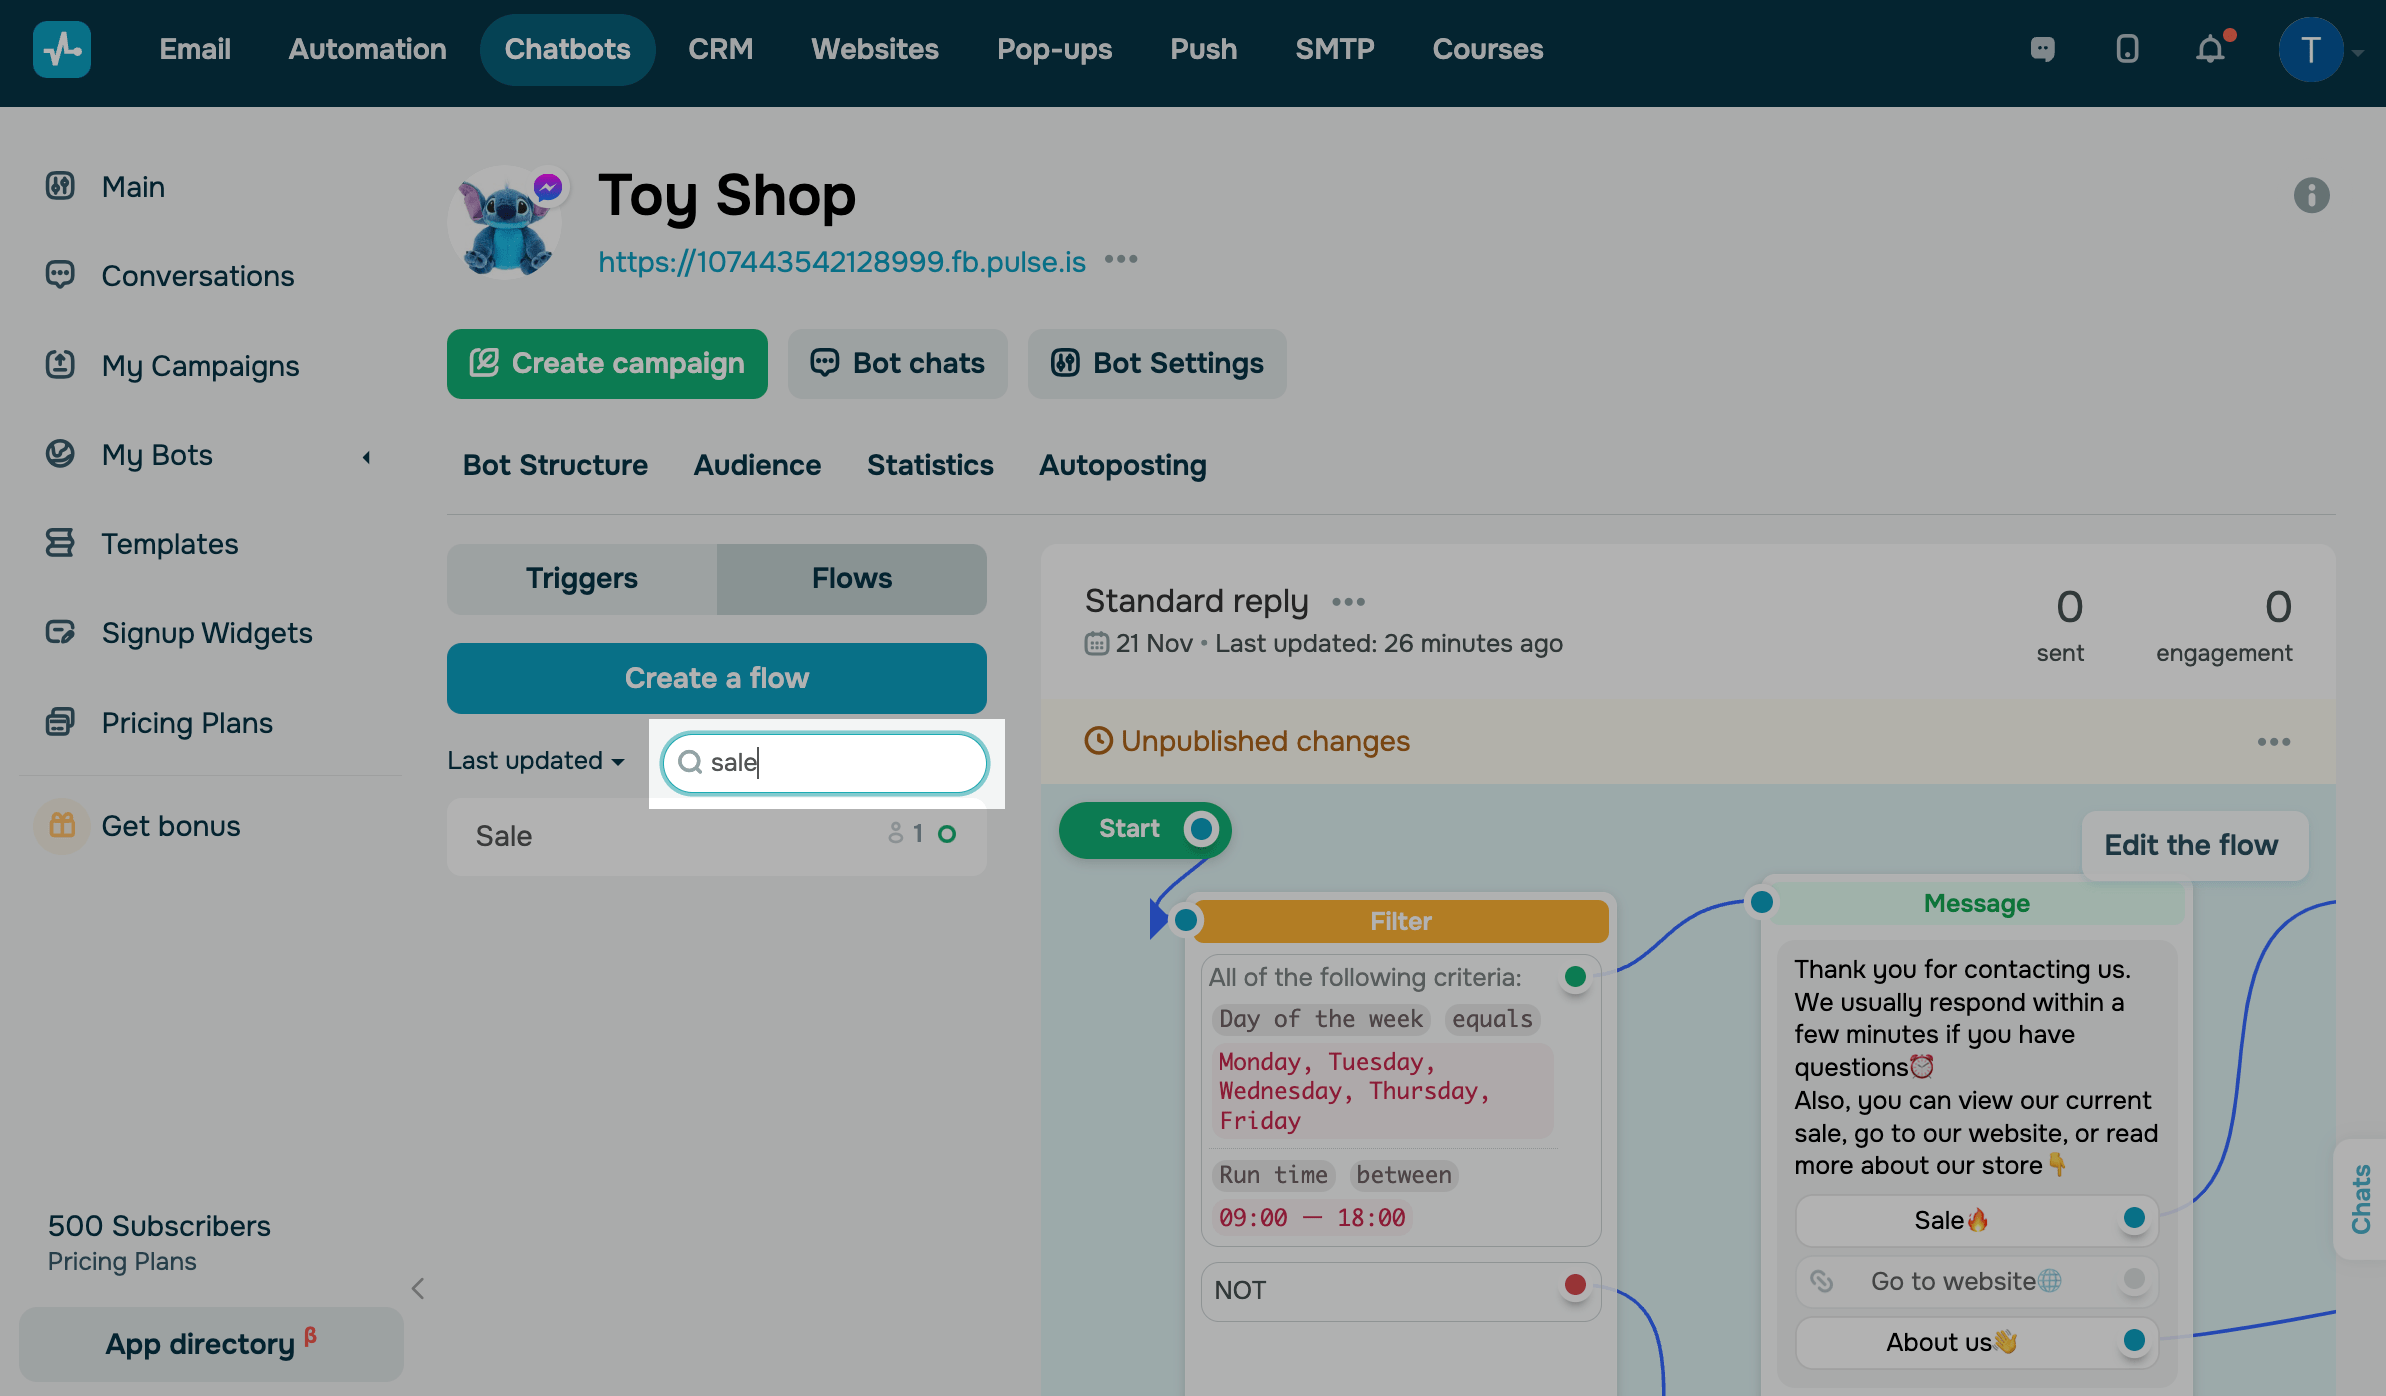Click the SendPulse logo icon
Screen dimensions: 2386x1396
tap(61, 49)
